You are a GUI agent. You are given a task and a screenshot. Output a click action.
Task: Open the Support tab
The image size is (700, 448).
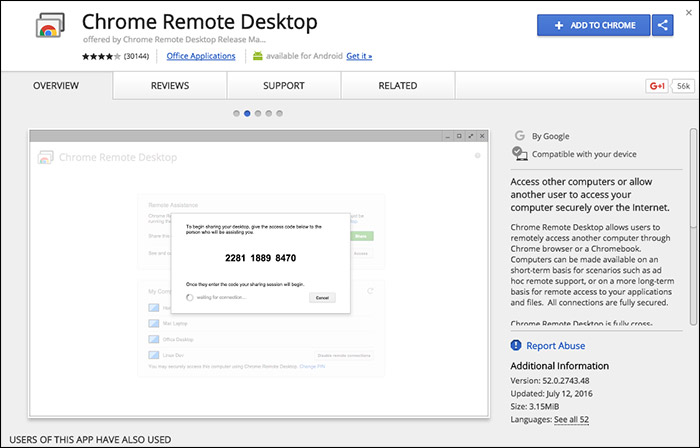tap(284, 86)
